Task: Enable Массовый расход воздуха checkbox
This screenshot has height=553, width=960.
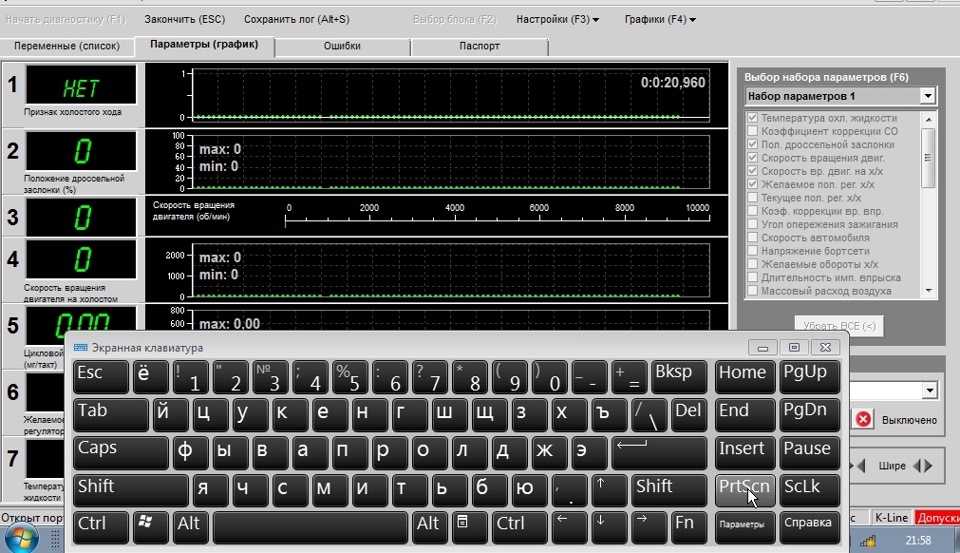Action: (752, 291)
